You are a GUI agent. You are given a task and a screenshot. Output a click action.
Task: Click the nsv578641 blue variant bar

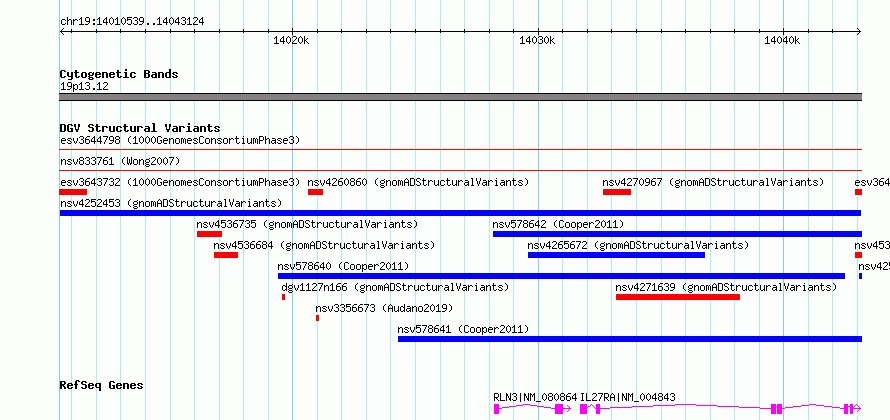point(630,339)
